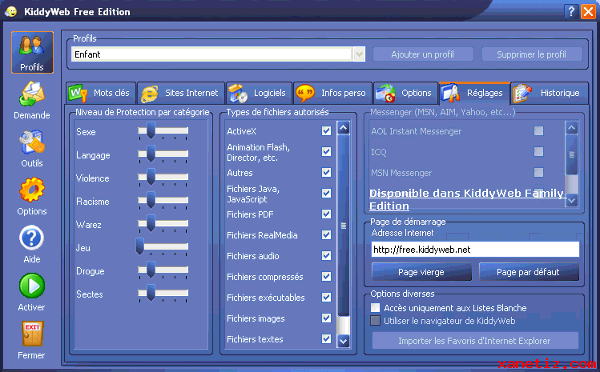The width and height of the screenshot is (600, 372).
Task: Switch to the Options tab
Action: (x=406, y=93)
